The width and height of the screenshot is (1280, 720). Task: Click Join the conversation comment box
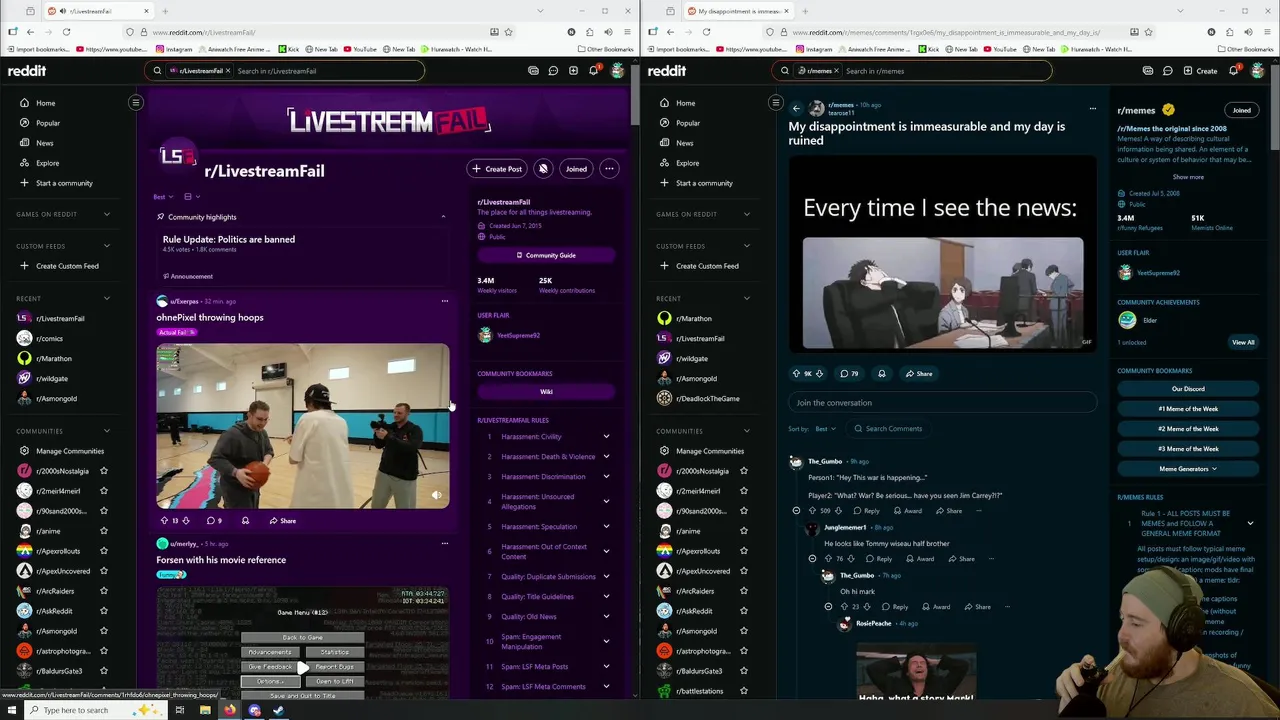coord(942,403)
